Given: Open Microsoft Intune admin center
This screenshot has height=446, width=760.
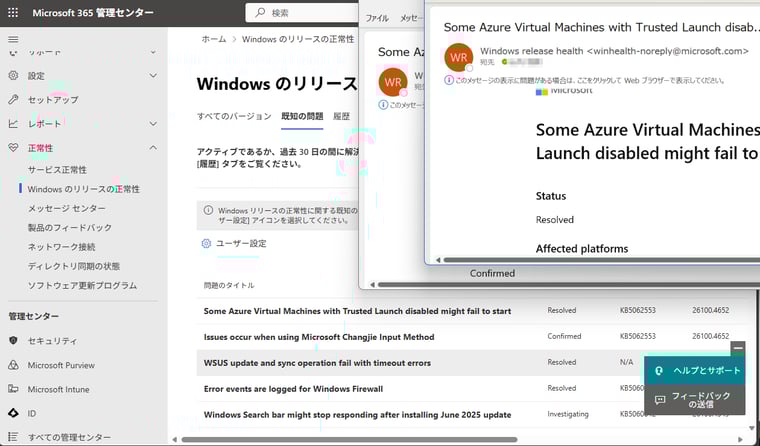Looking at the screenshot, I should tap(58, 389).
